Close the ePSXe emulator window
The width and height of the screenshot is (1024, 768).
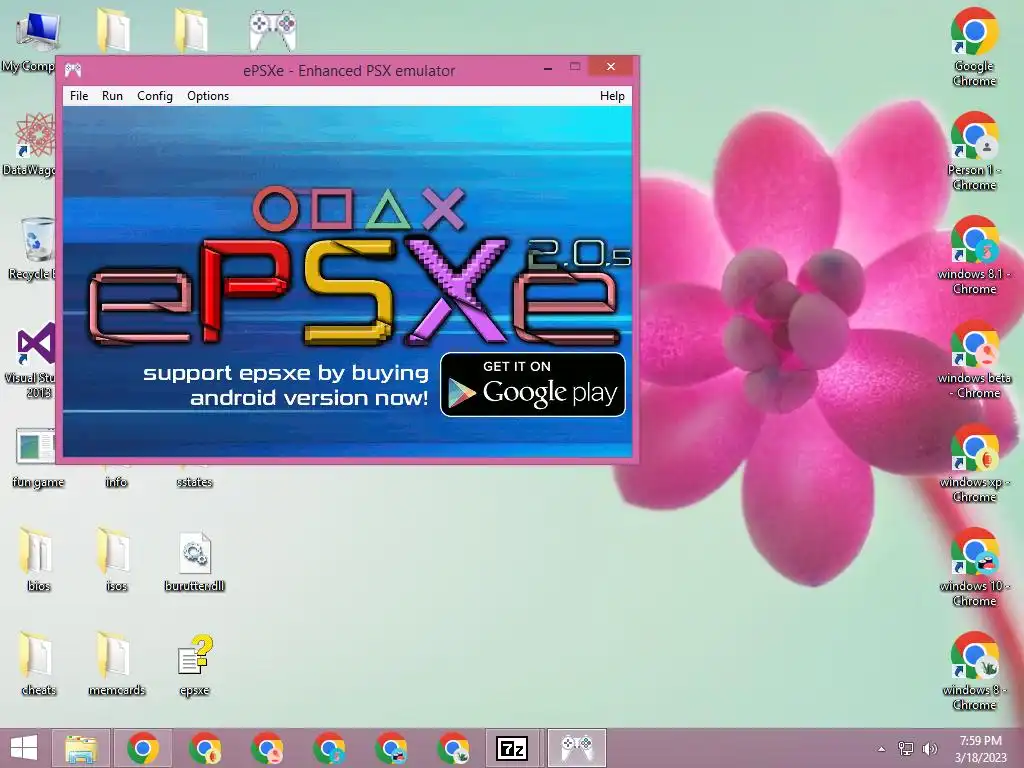611,67
